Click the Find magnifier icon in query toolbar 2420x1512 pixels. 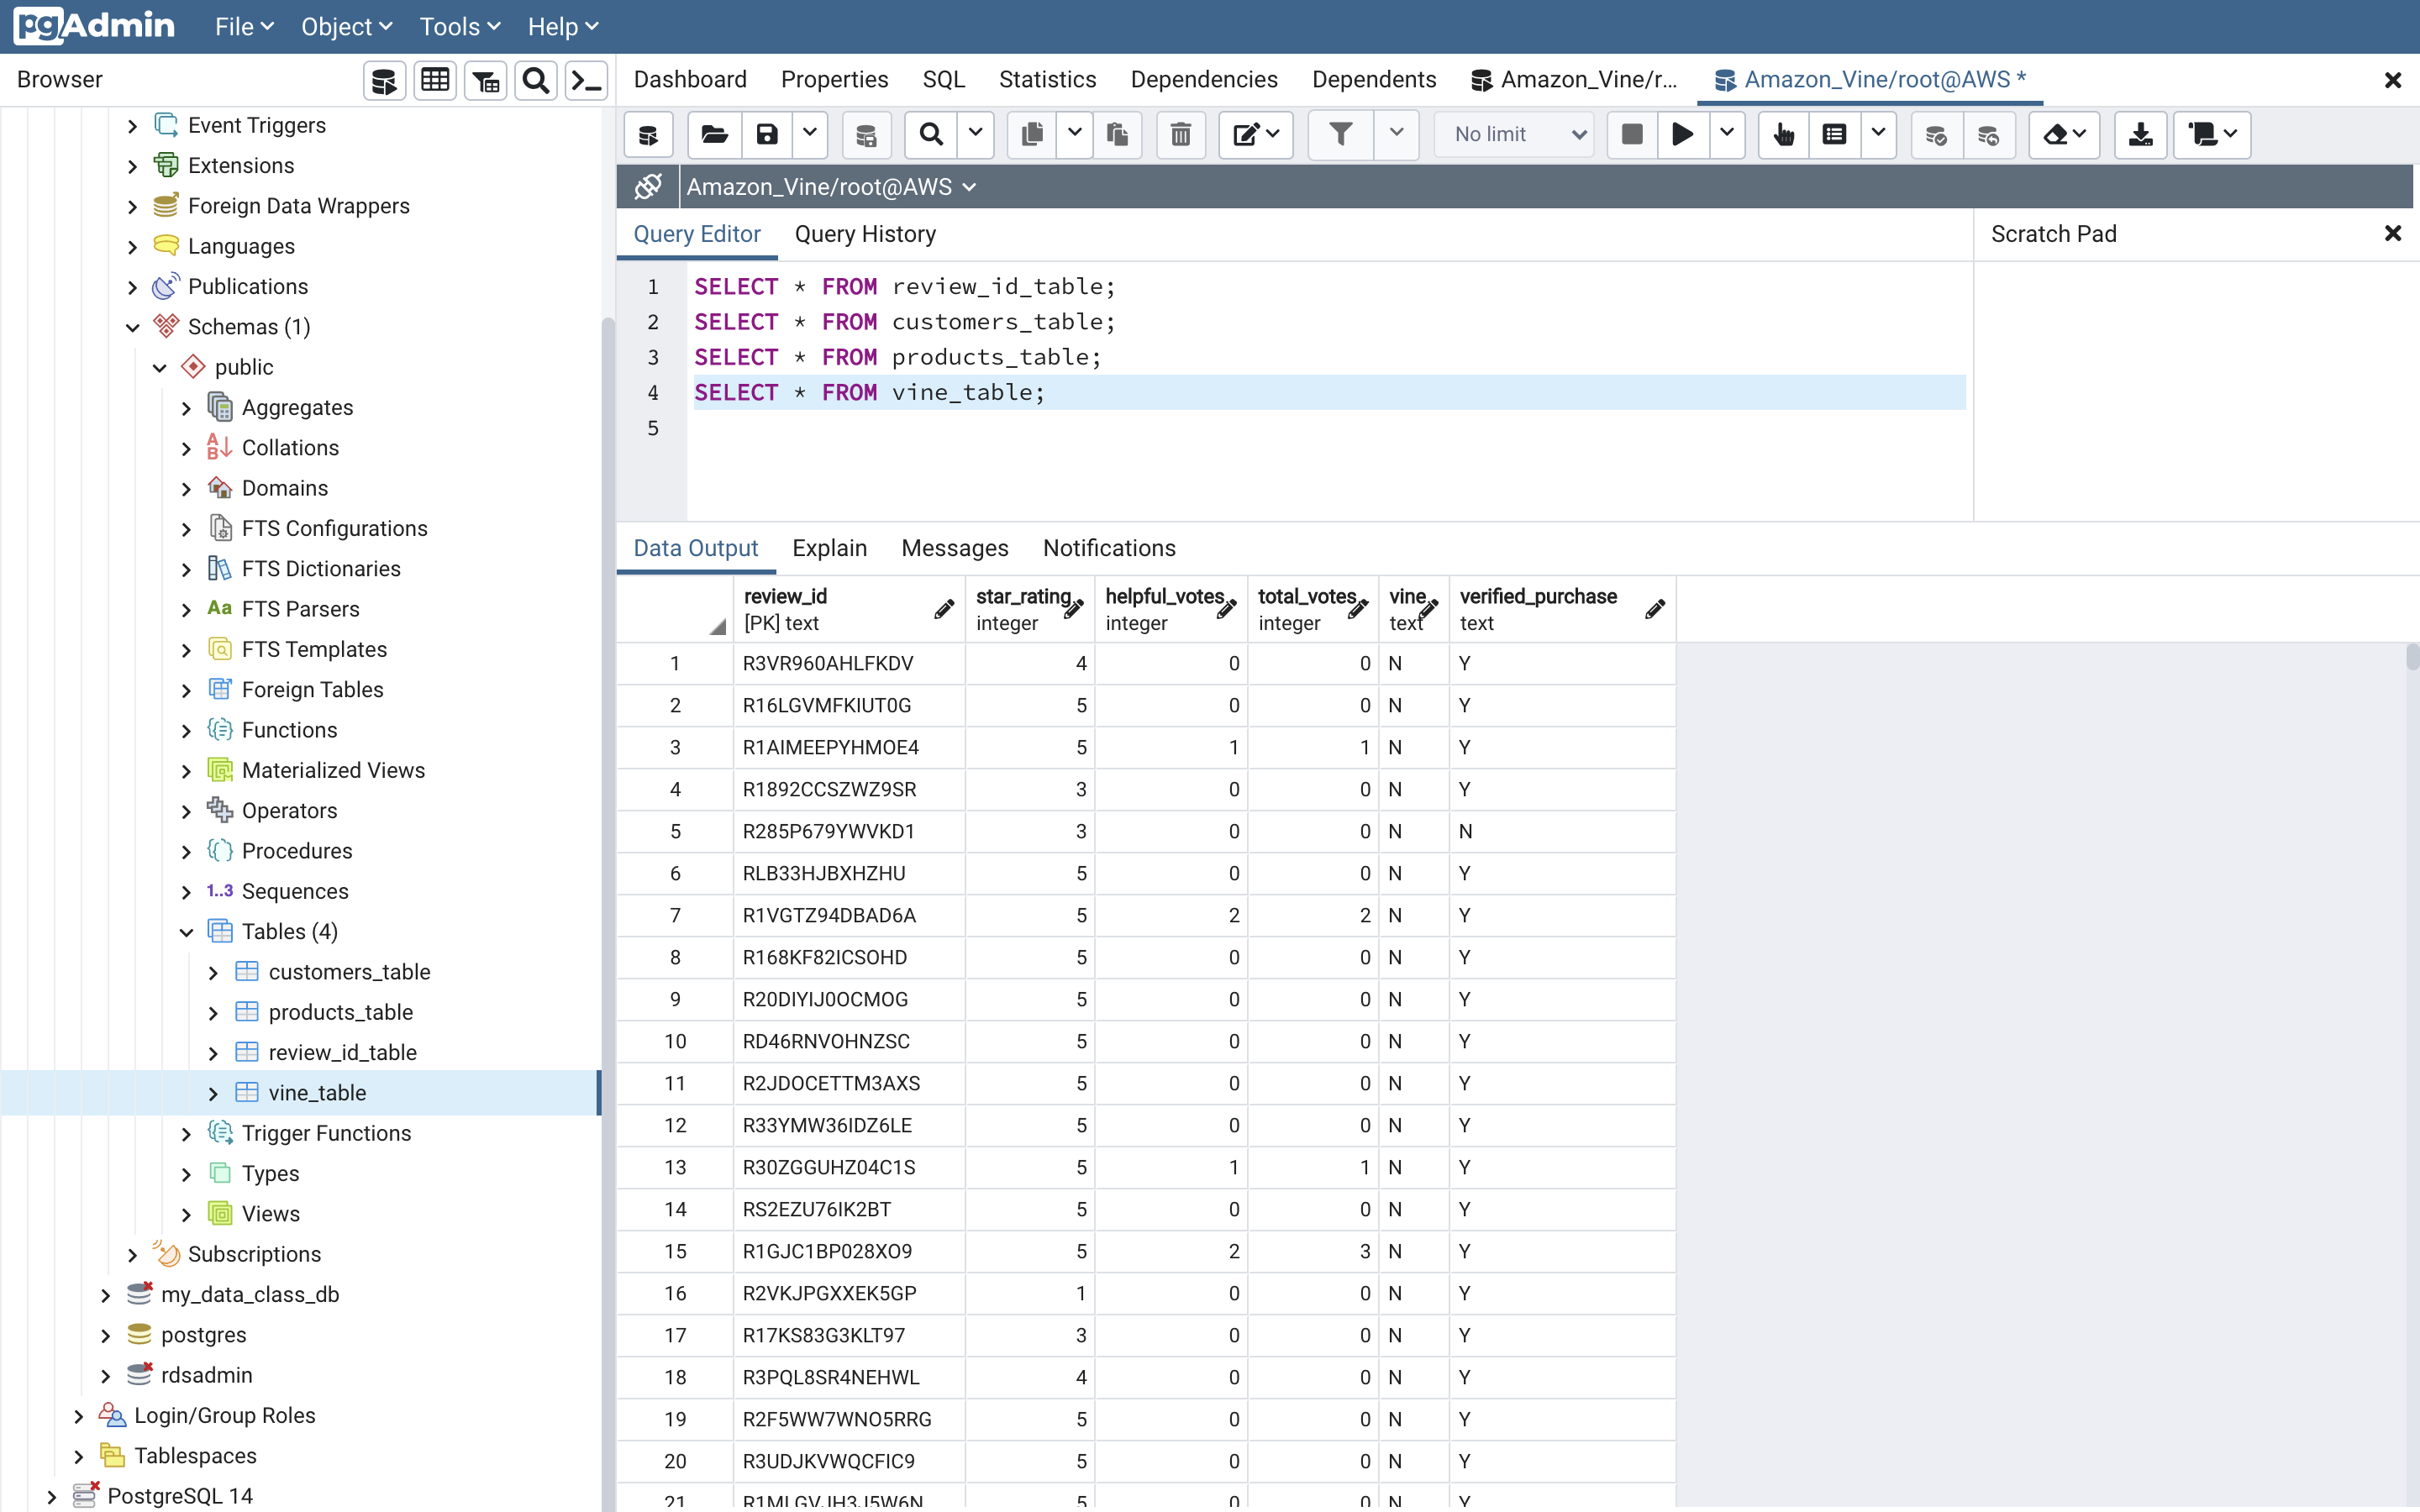[x=931, y=134]
